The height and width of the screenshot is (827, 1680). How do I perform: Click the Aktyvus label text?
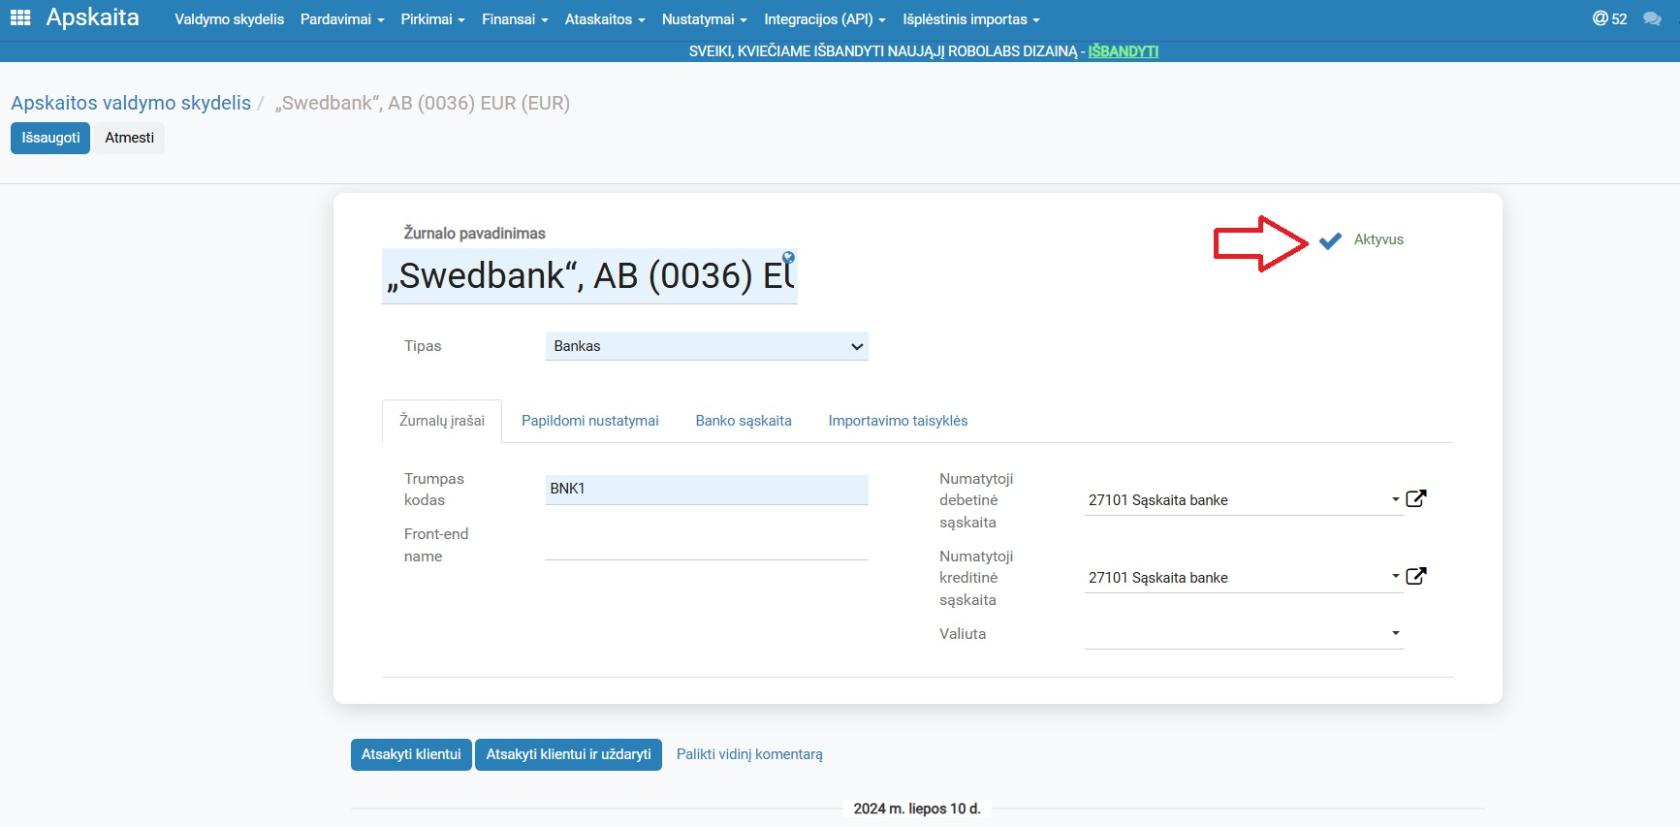1379,240
